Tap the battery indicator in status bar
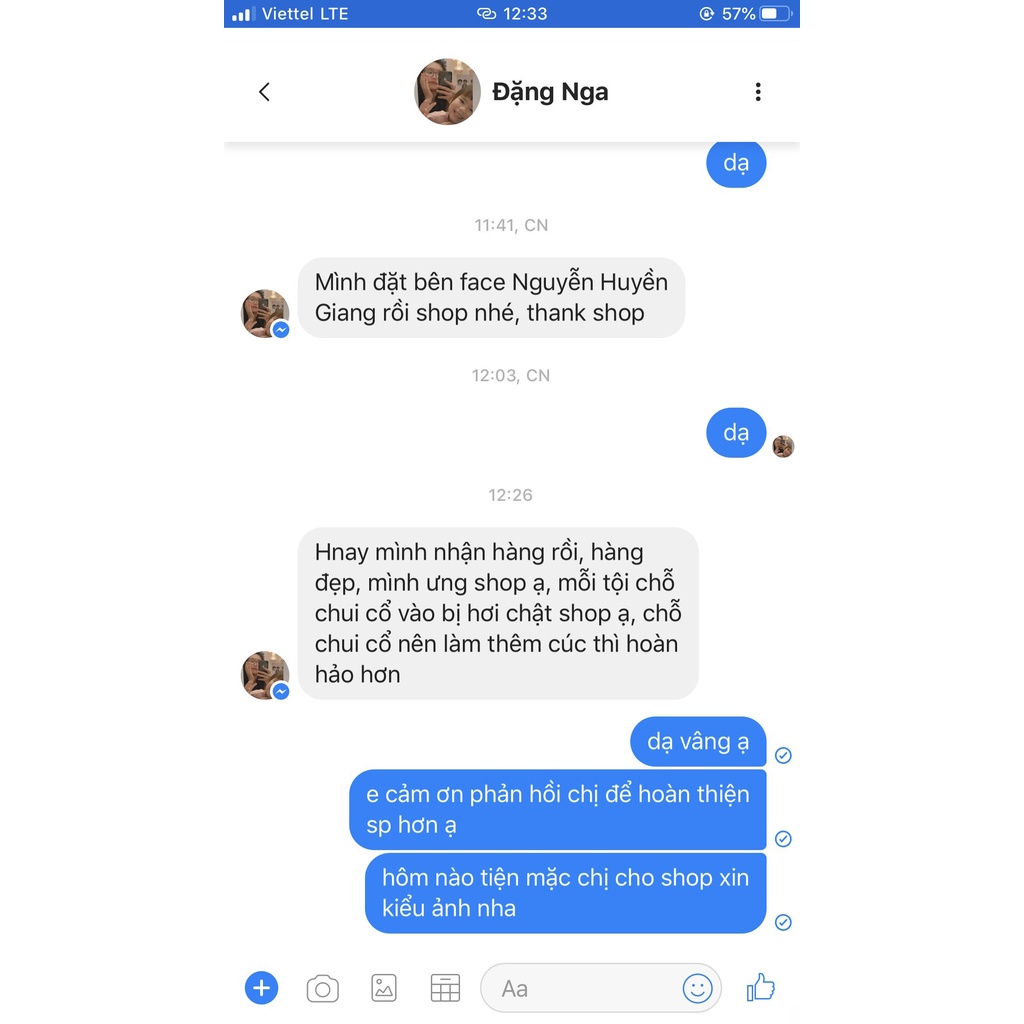 pos(776,14)
